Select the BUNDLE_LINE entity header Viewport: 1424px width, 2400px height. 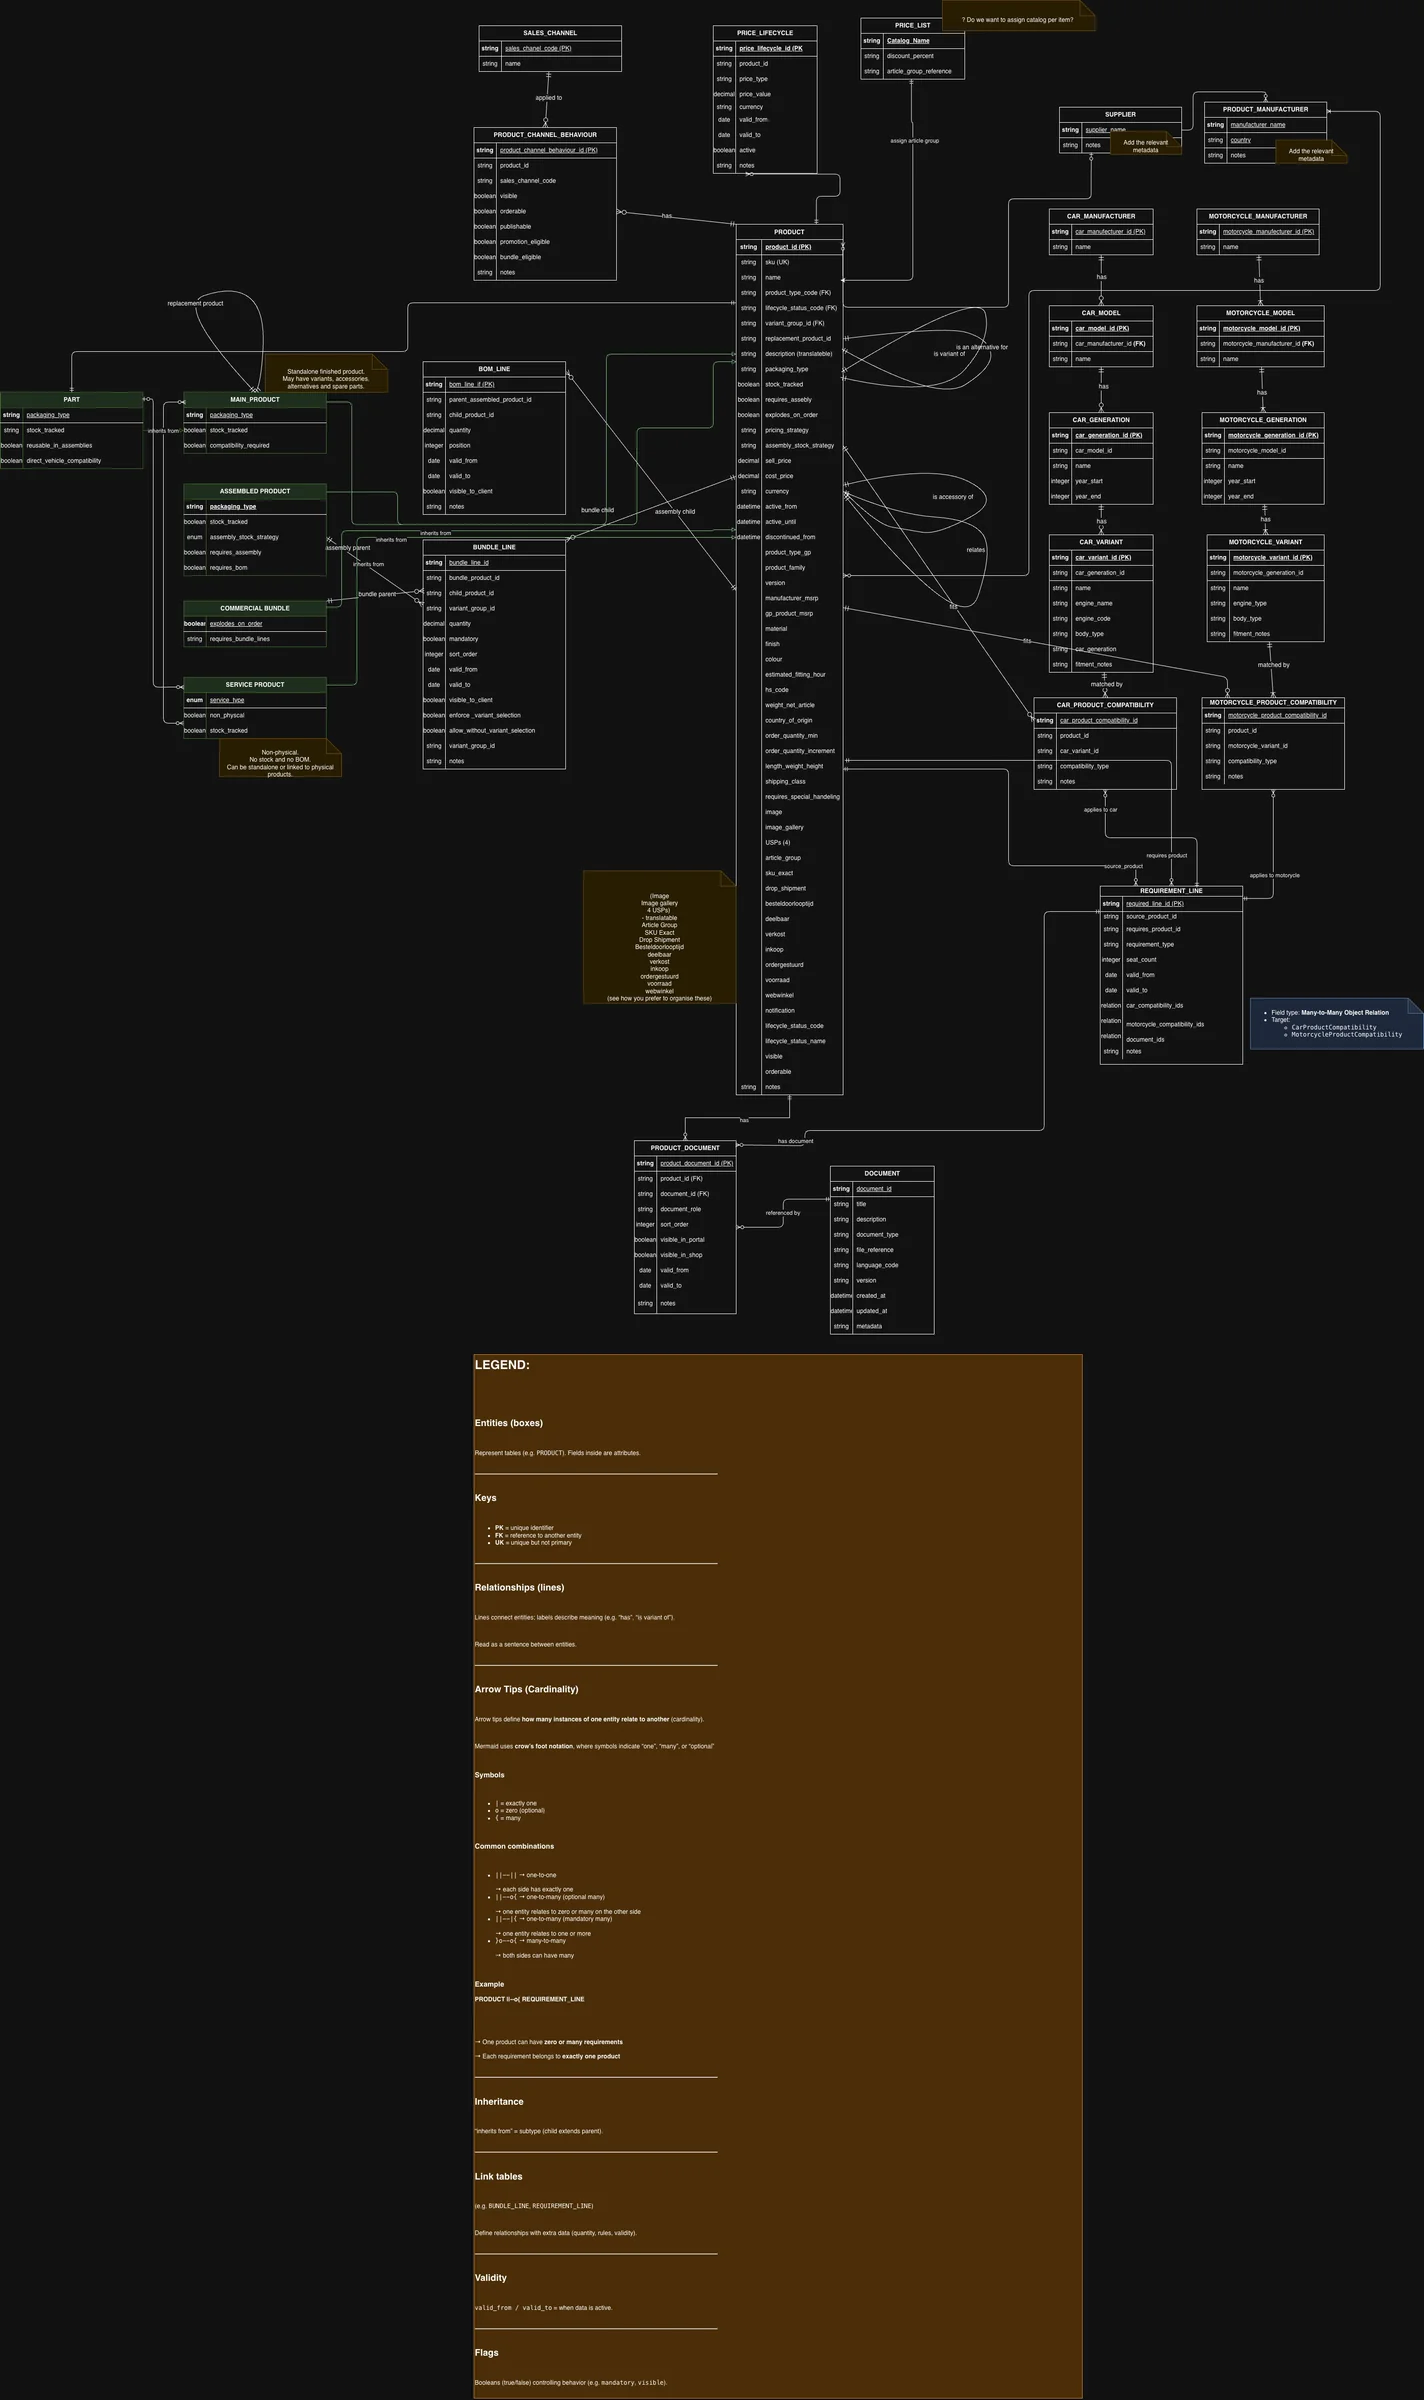coord(494,547)
